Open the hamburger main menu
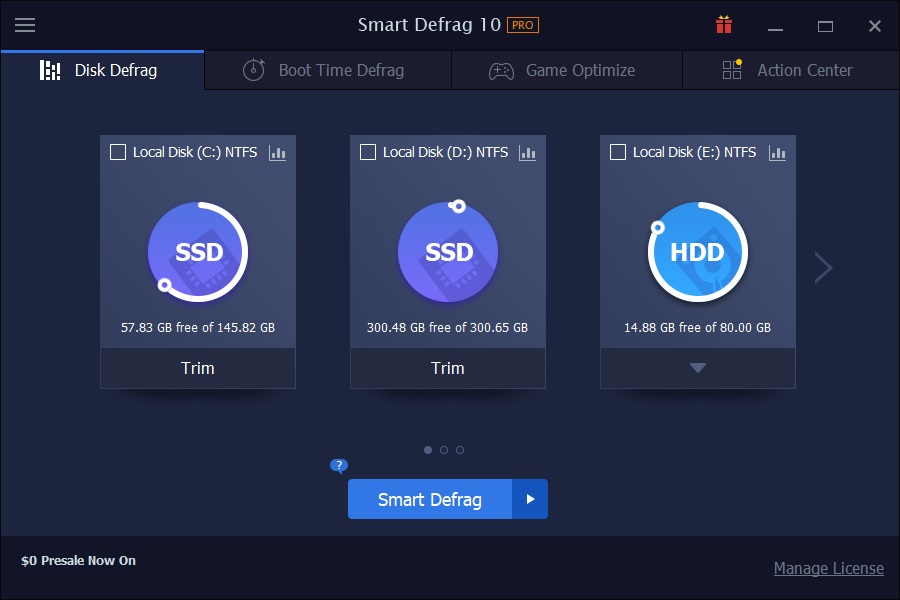The image size is (900, 600). 25,25
